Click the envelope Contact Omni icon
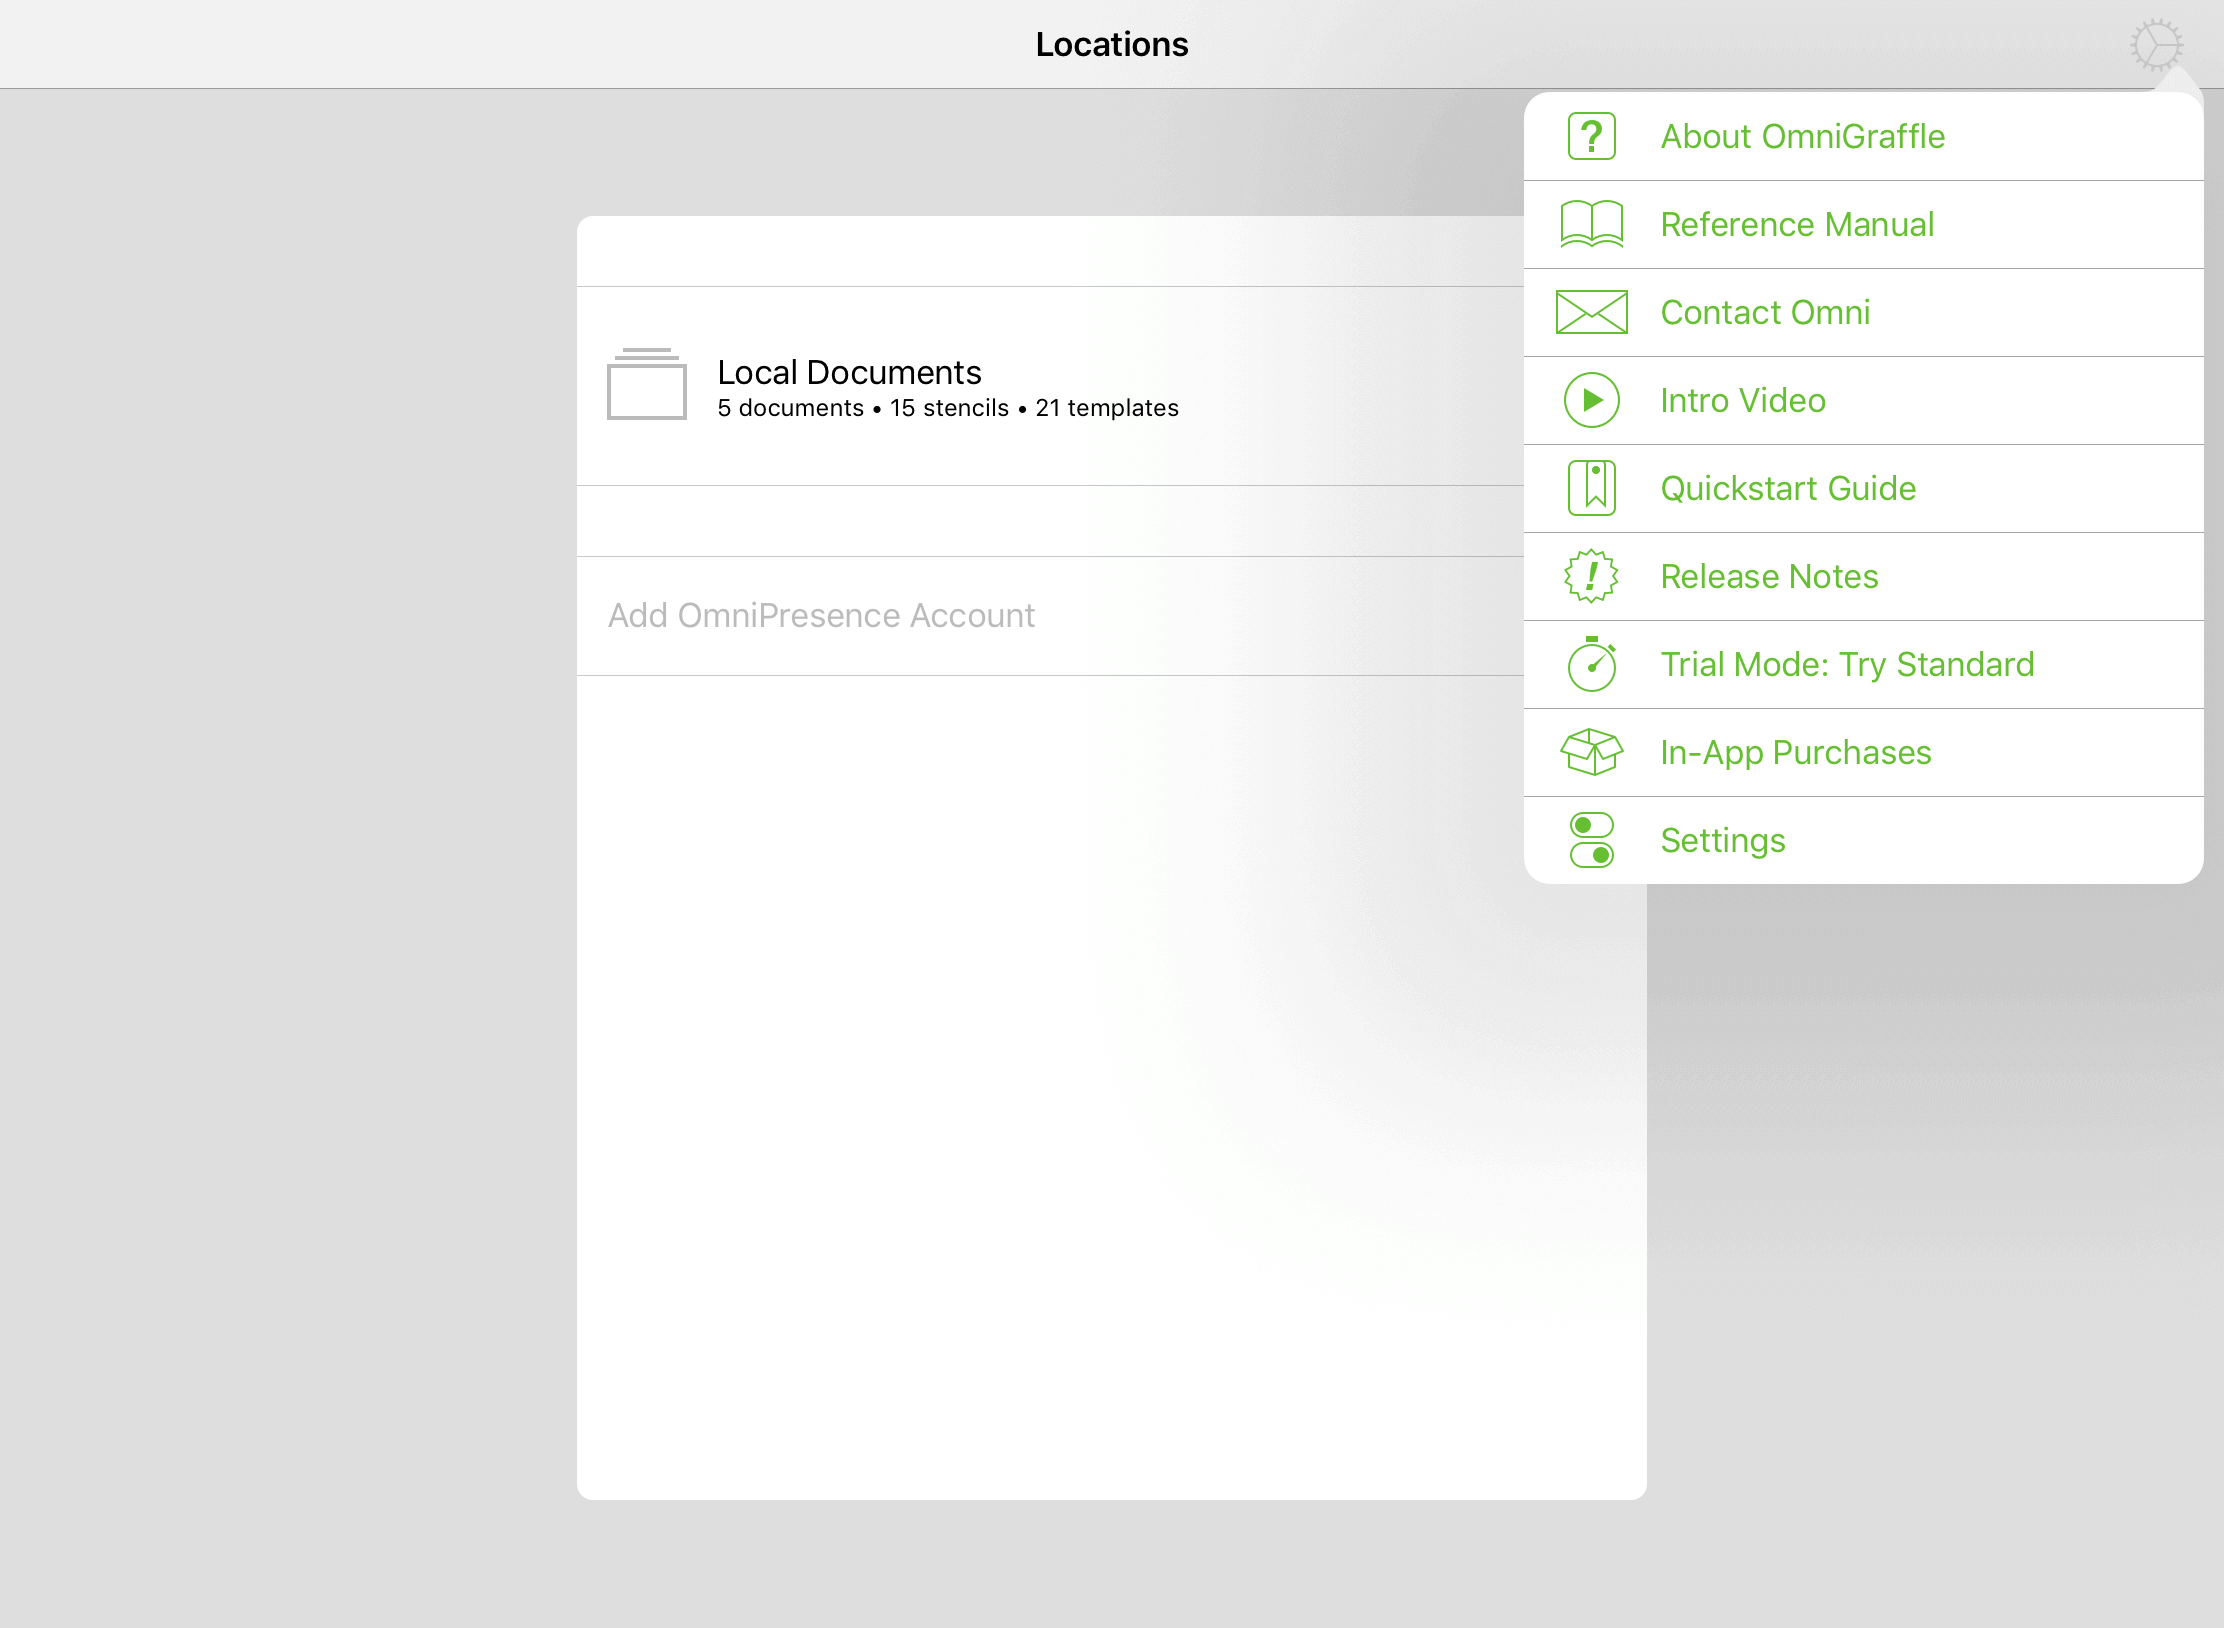This screenshot has width=2224, height=1628. (x=1590, y=312)
